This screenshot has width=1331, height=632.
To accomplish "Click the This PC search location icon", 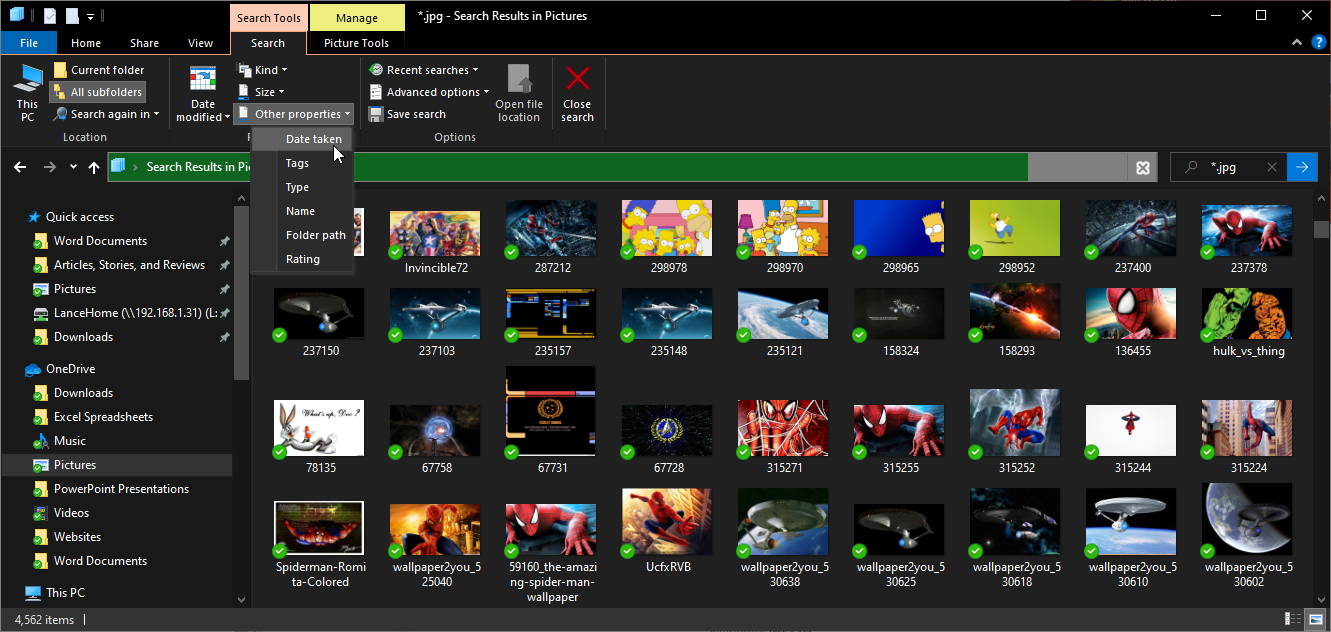I will point(27,93).
